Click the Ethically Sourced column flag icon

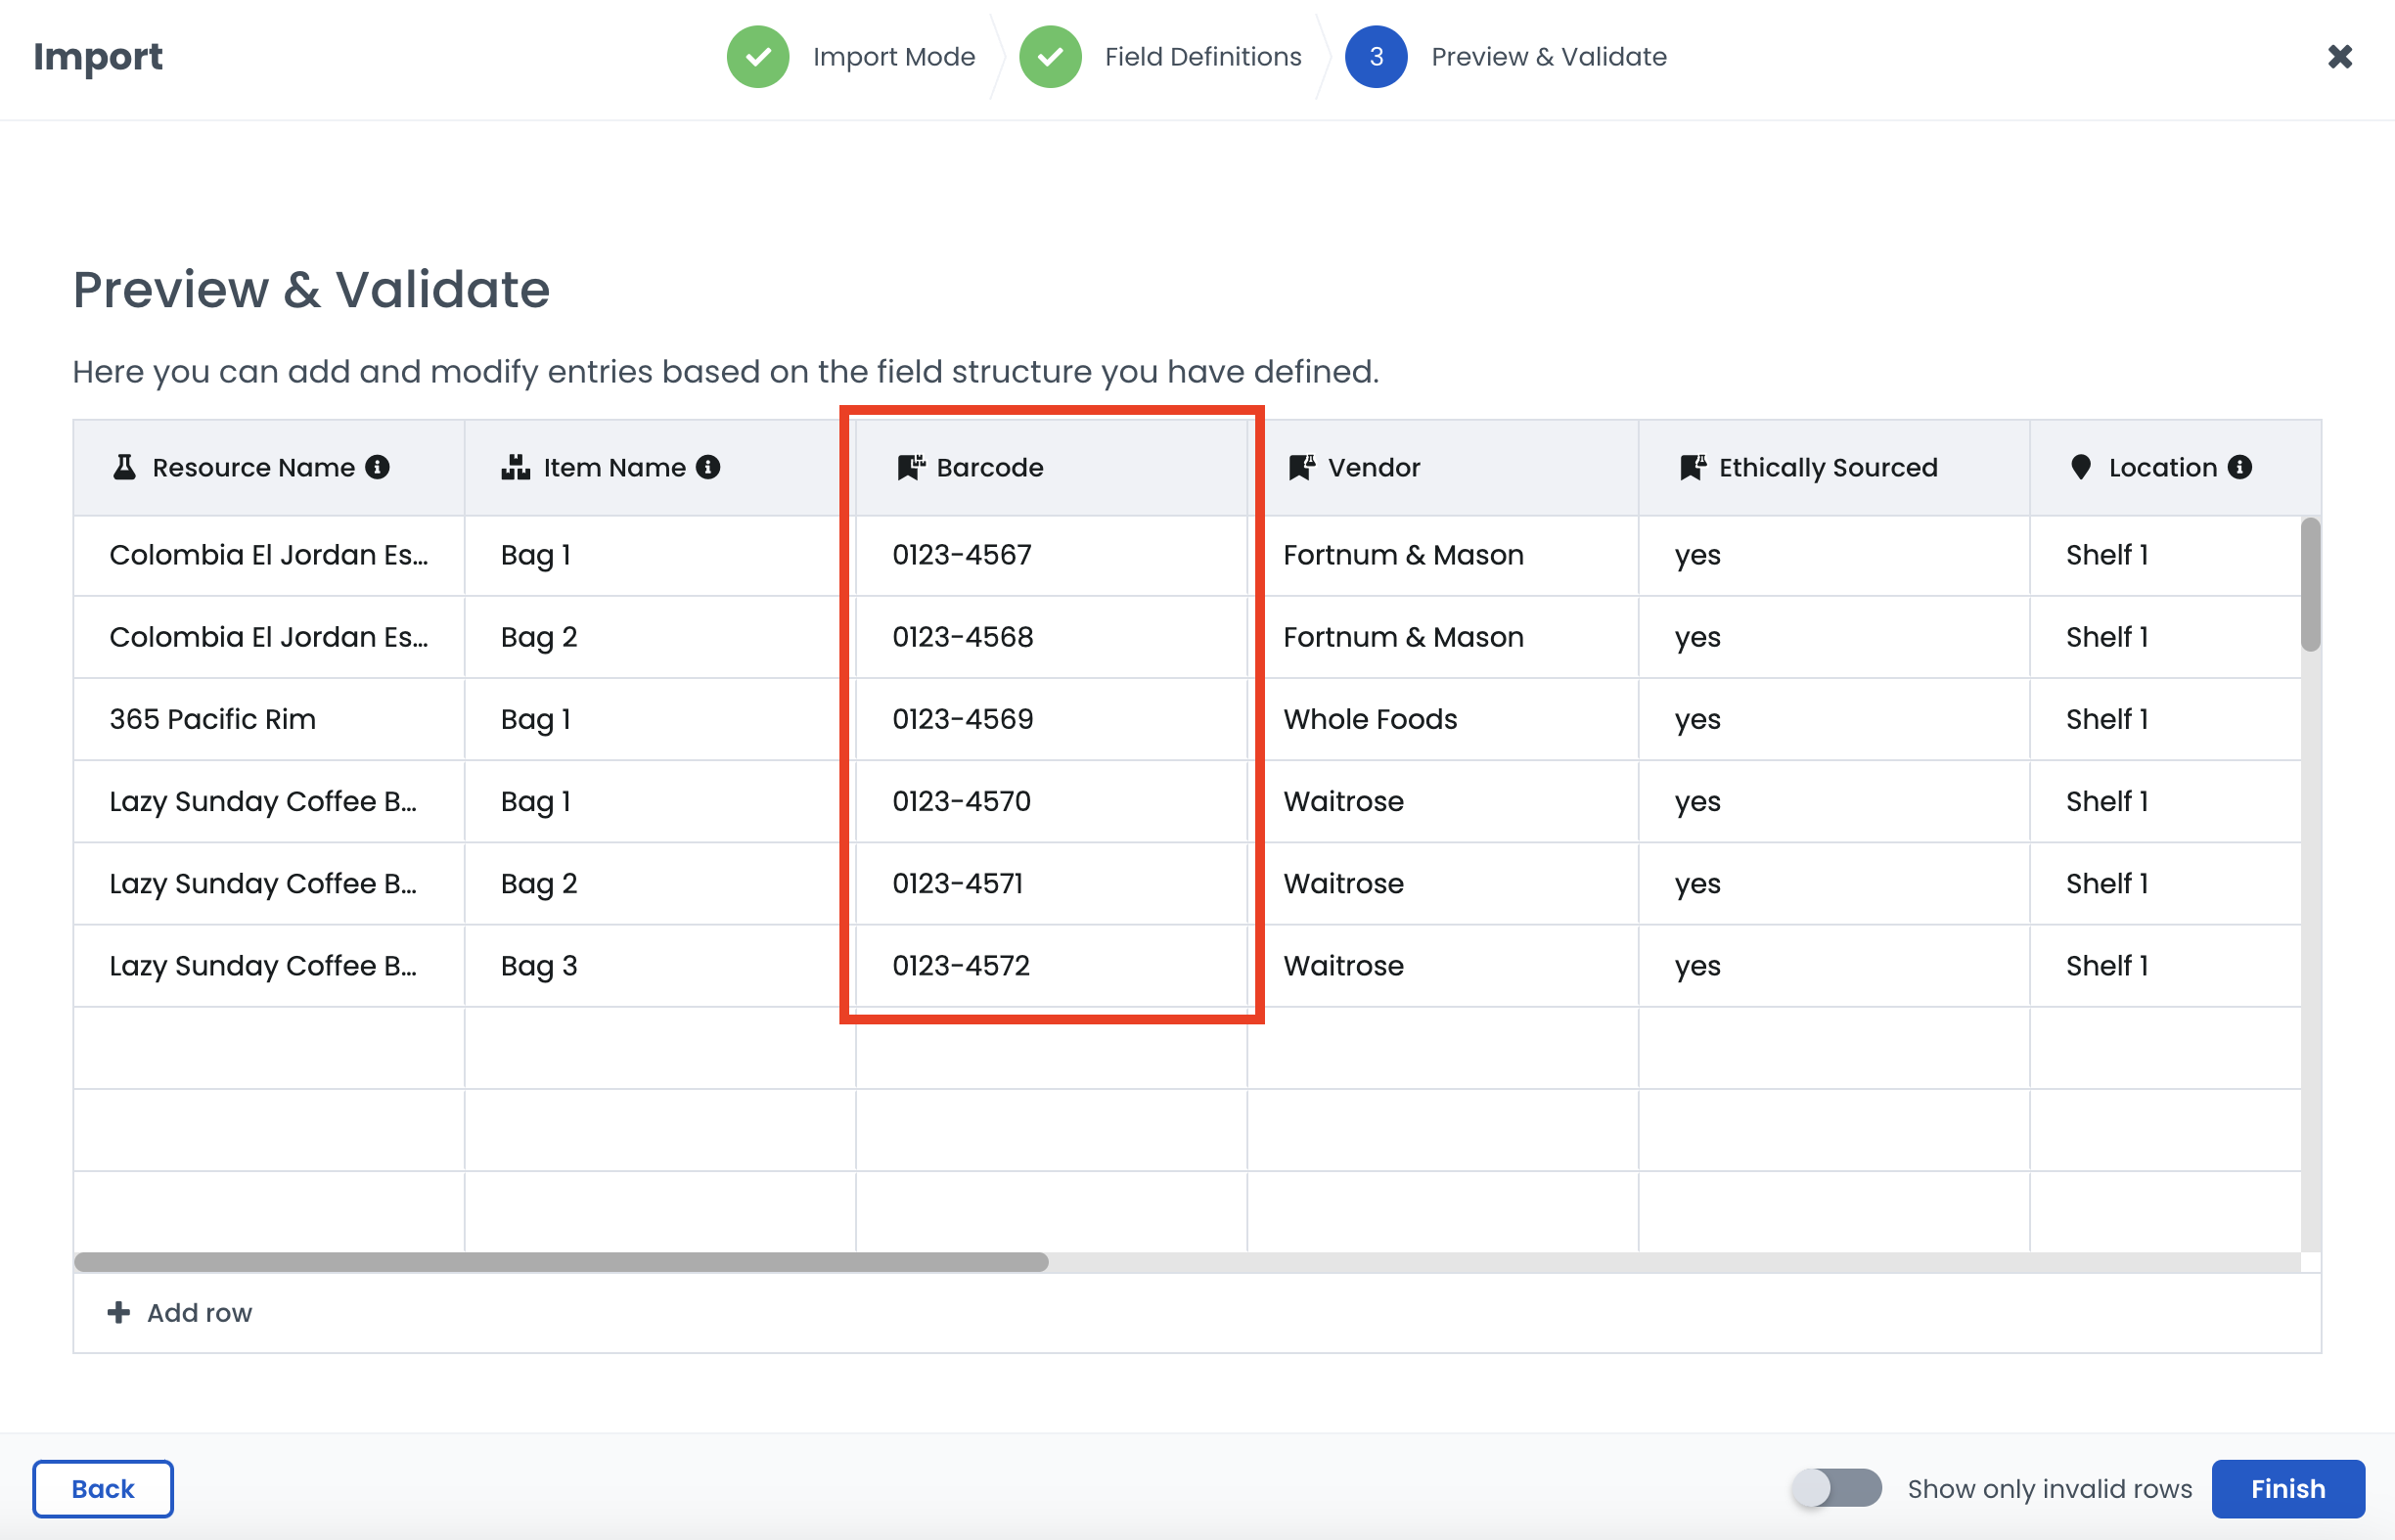point(1692,467)
